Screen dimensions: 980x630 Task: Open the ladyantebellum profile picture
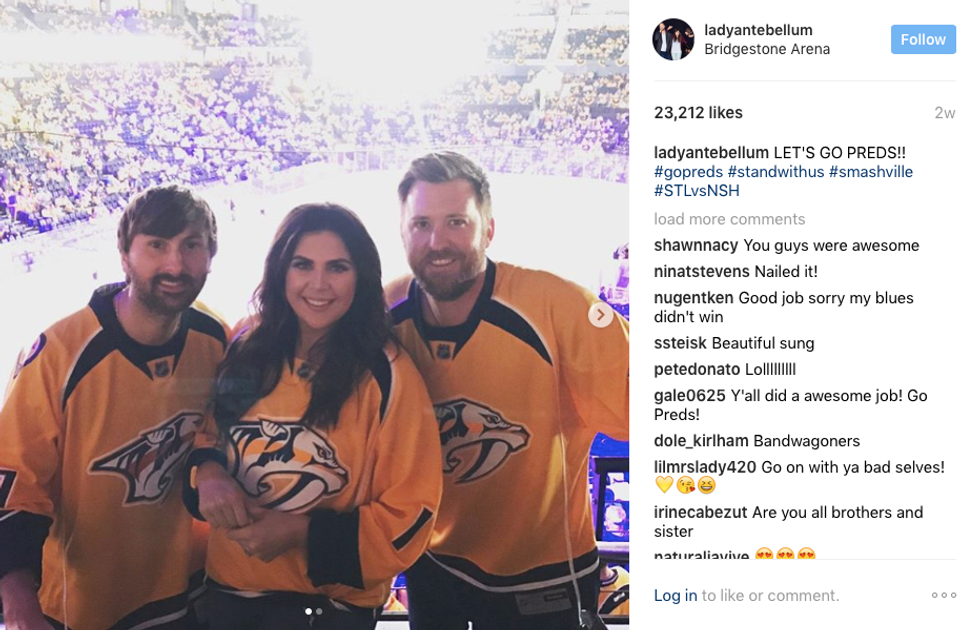click(673, 39)
